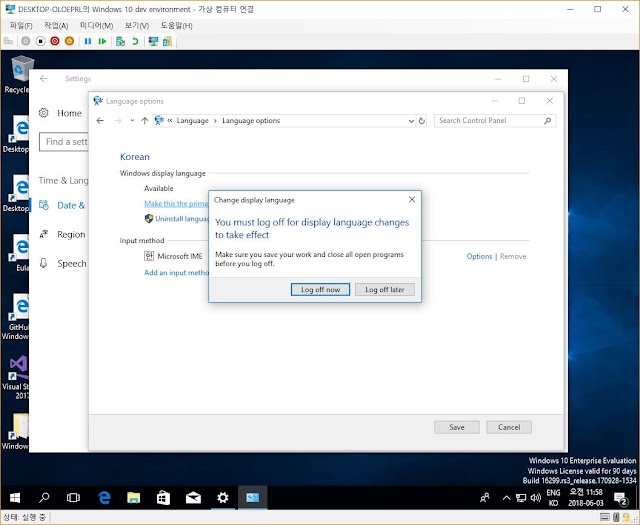The image size is (640, 525).
Task: Click Save in Language options window
Action: click(x=456, y=427)
